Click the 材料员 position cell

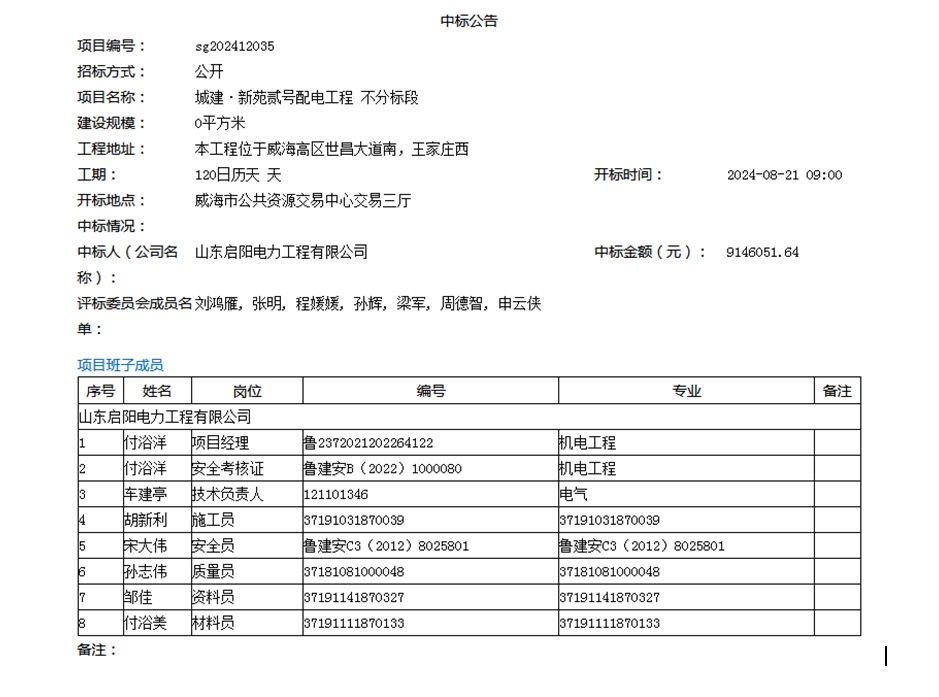pos(213,624)
